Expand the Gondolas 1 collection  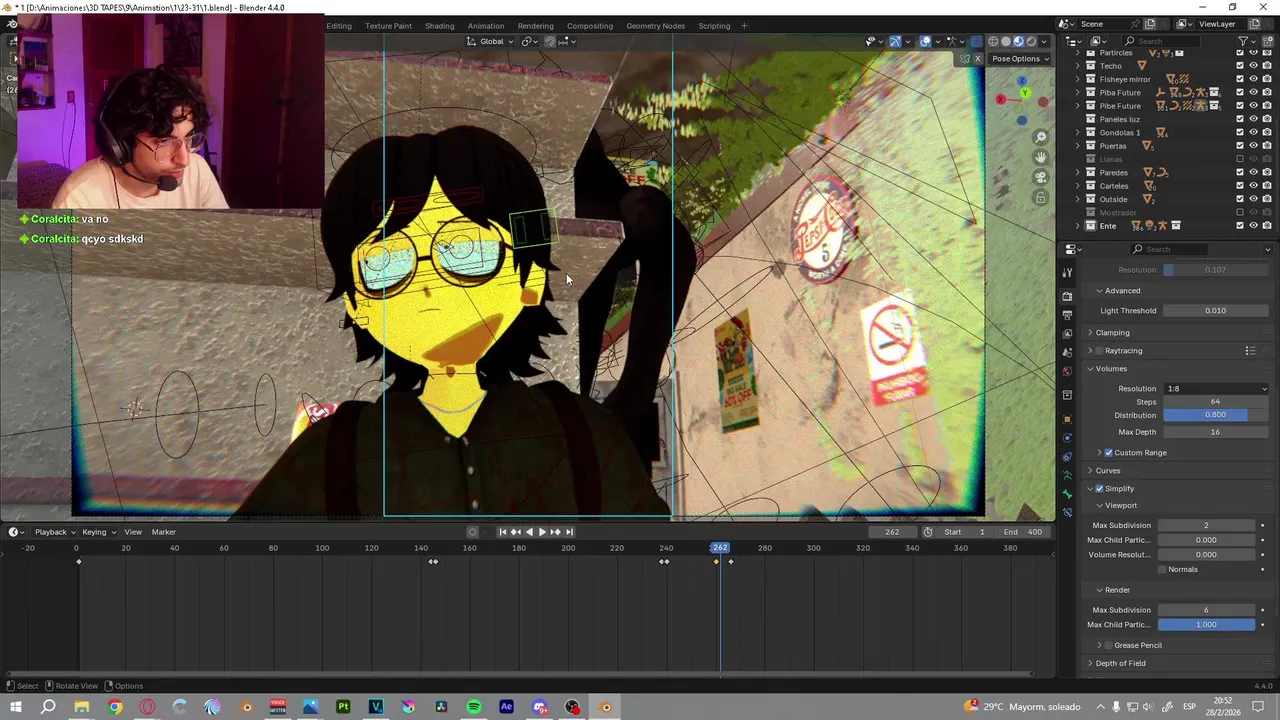[1078, 133]
